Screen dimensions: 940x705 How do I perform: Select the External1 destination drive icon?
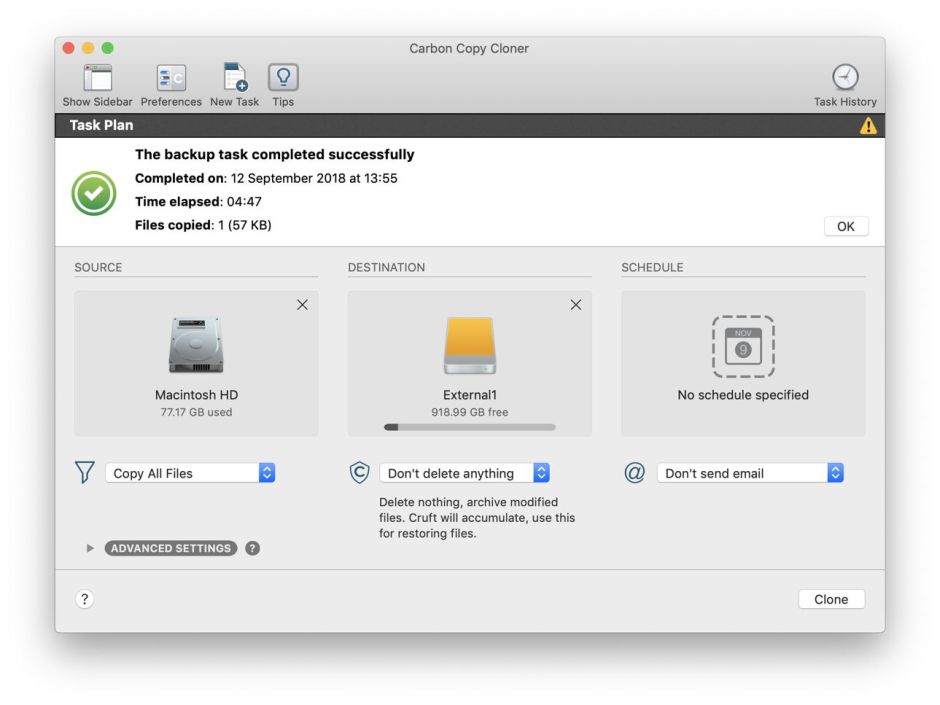click(x=469, y=346)
